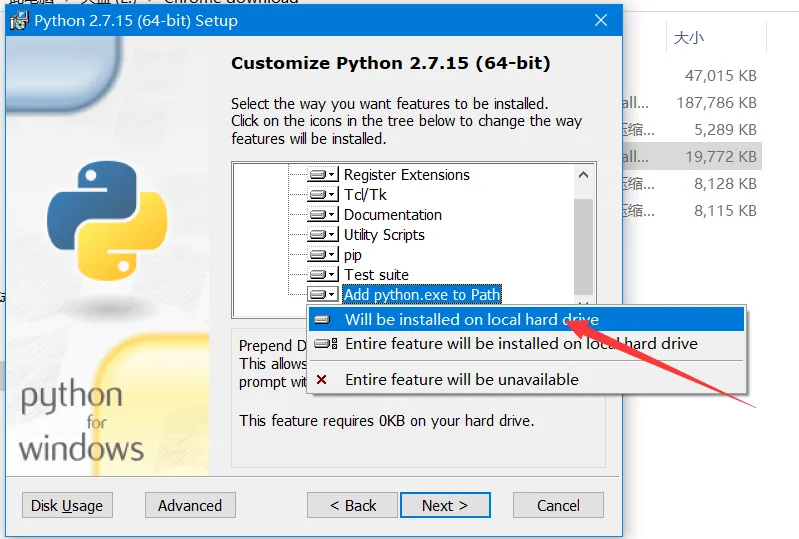Click red X unavailable icon in menu
The width and height of the screenshot is (799, 539).
click(321, 380)
